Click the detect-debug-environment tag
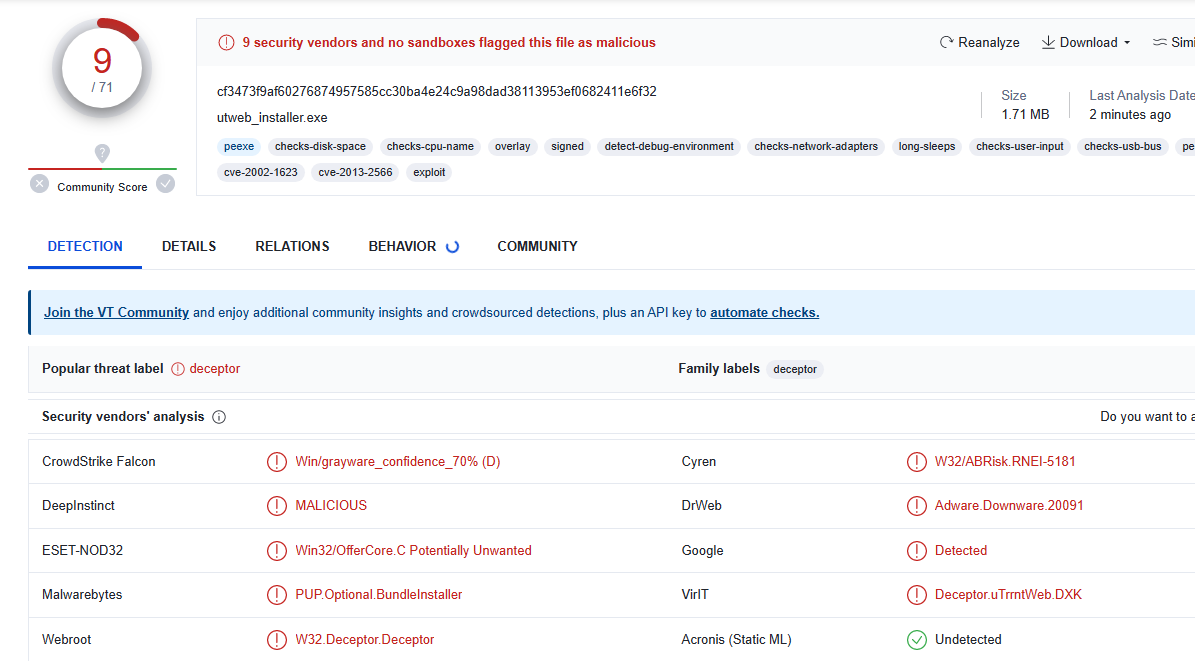This screenshot has width=1195, height=661. [x=669, y=146]
